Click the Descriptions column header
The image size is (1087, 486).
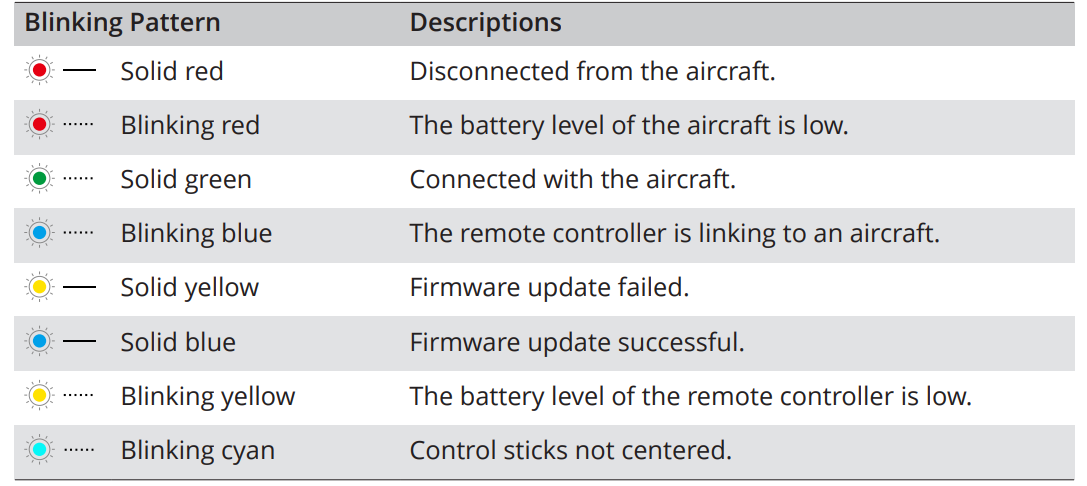(485, 23)
